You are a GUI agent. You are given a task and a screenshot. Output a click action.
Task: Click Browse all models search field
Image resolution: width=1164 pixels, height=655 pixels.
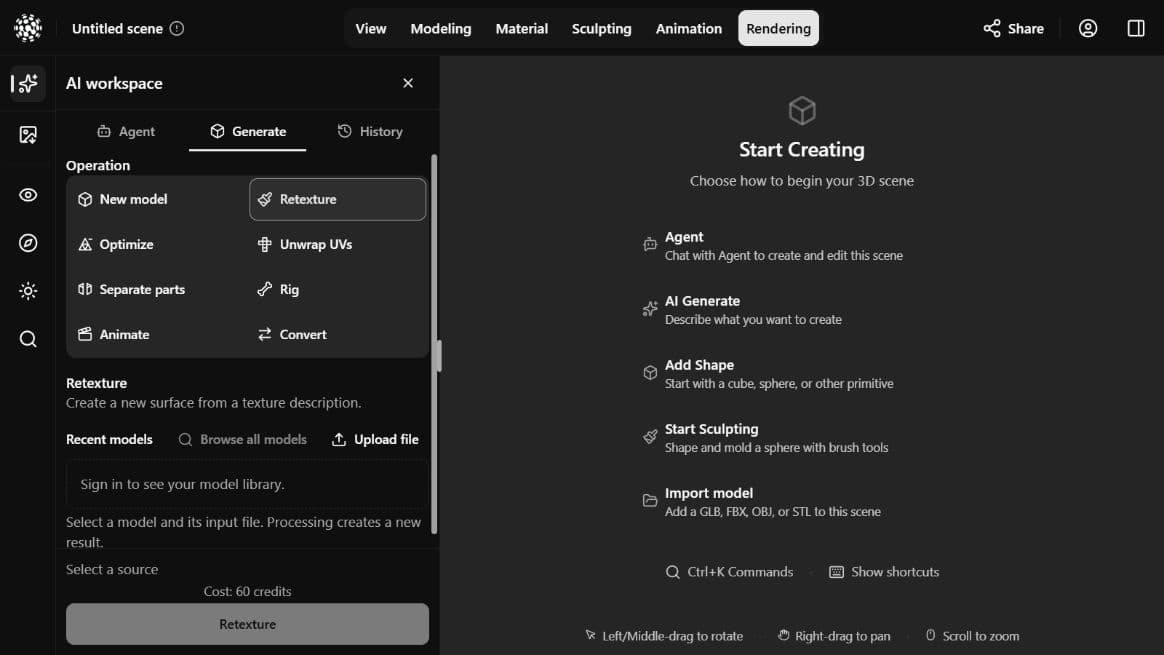click(242, 440)
